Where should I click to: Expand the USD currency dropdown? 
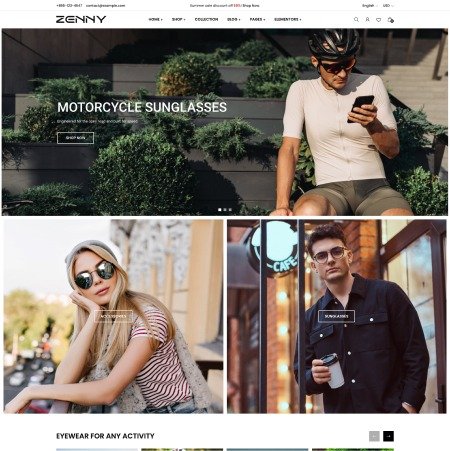pyautogui.click(x=388, y=6)
